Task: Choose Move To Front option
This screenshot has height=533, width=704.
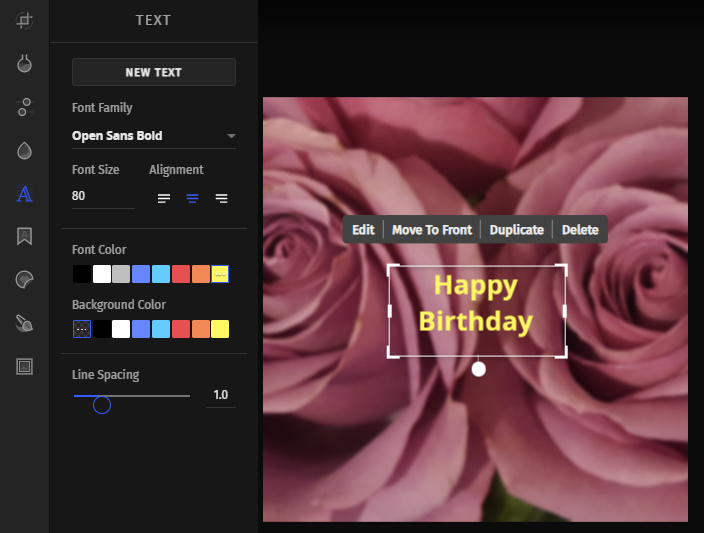Action: (x=432, y=230)
